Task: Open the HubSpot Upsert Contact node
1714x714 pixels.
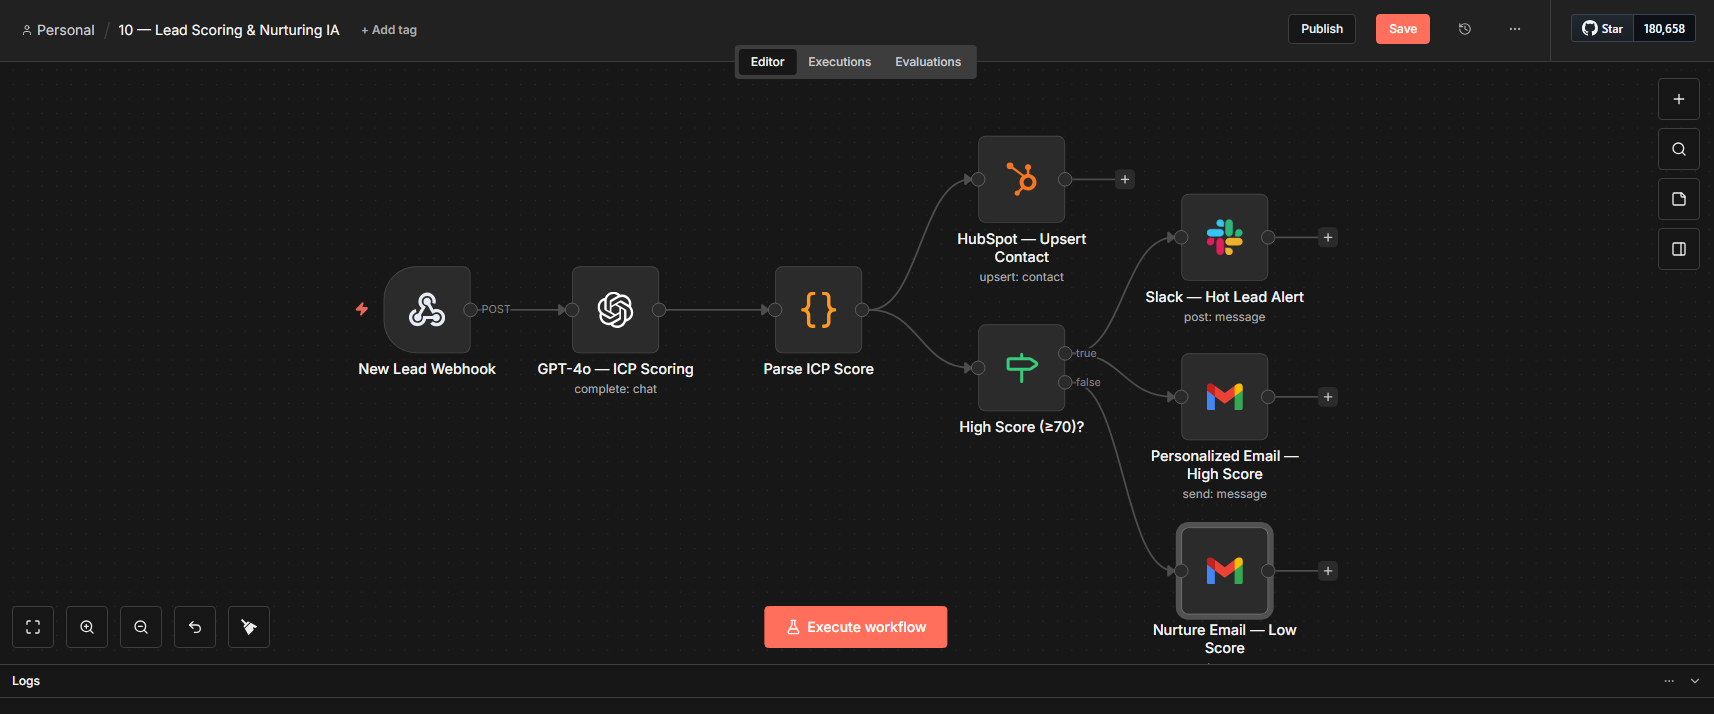Action: [x=1021, y=179]
